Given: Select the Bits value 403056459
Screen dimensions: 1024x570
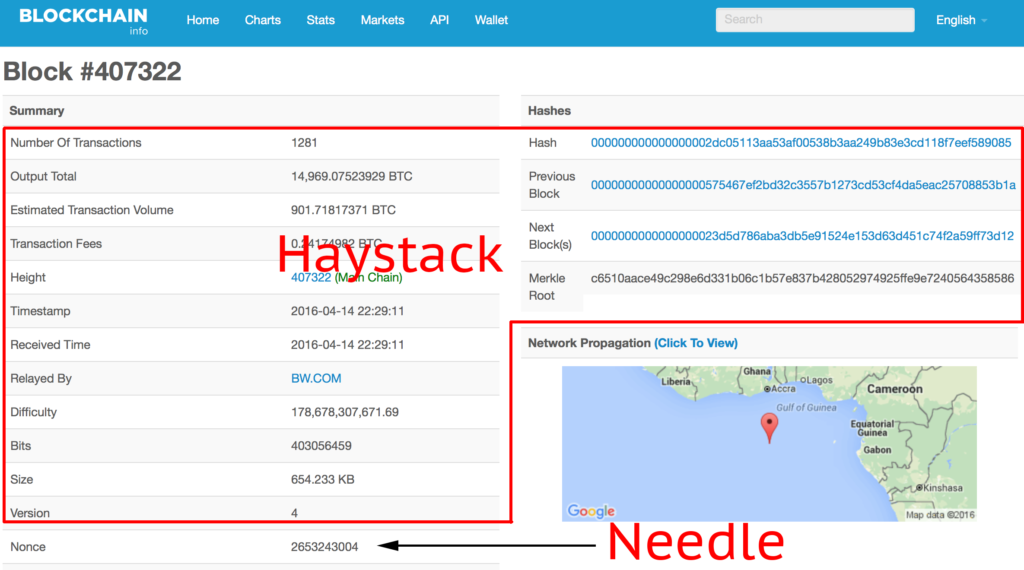Looking at the screenshot, I should click(321, 446).
